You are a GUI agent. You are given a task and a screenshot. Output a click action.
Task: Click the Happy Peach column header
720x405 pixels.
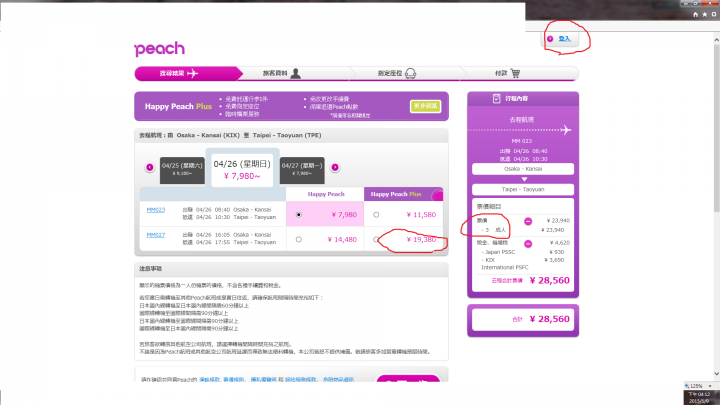(x=326, y=194)
